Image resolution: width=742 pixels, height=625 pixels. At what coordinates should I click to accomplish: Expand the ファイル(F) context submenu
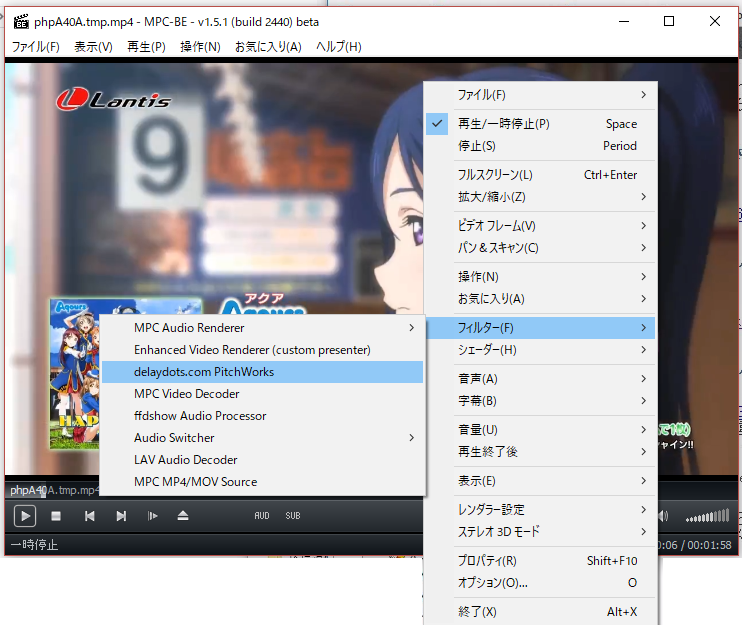pyautogui.click(x=540, y=95)
